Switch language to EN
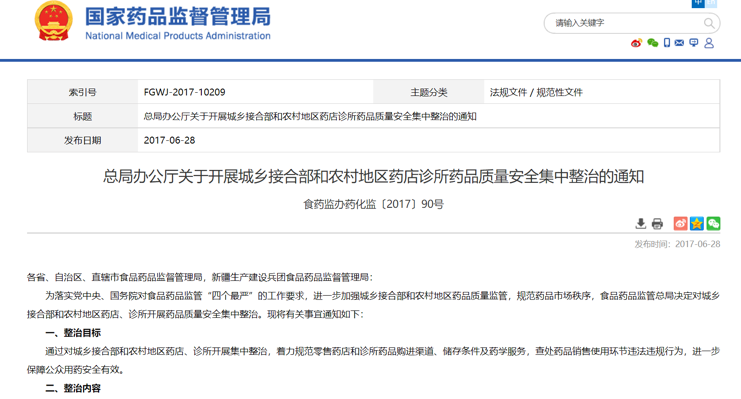The width and height of the screenshot is (741, 399). coord(711,3)
